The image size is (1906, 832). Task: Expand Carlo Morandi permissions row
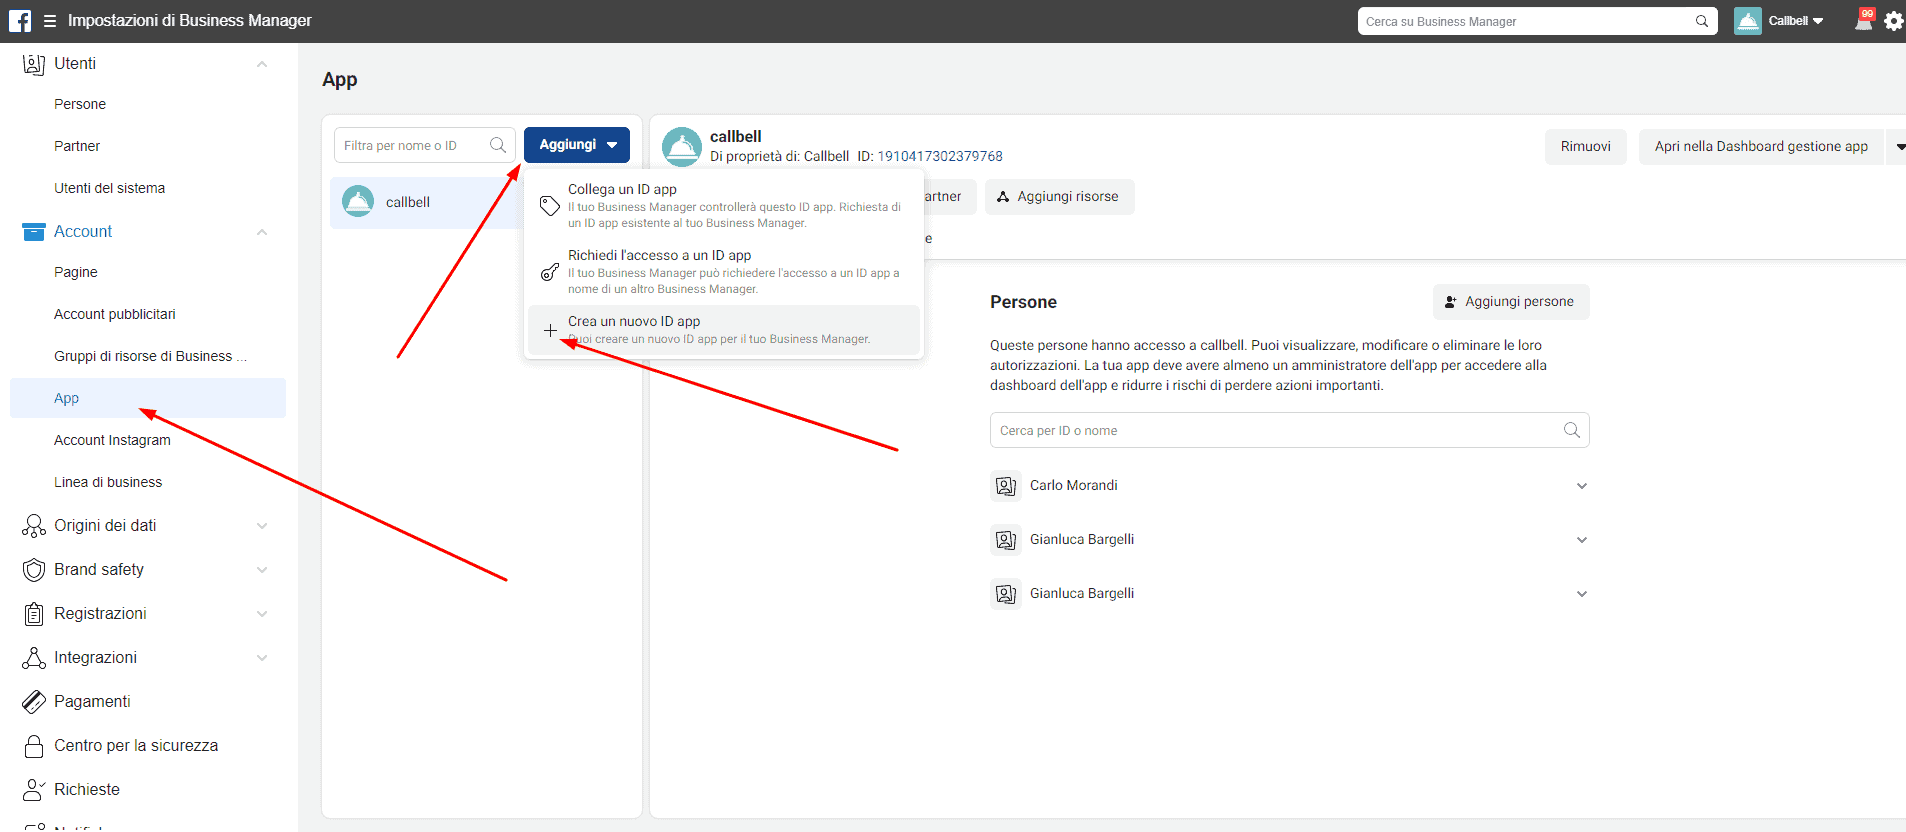point(1581,486)
